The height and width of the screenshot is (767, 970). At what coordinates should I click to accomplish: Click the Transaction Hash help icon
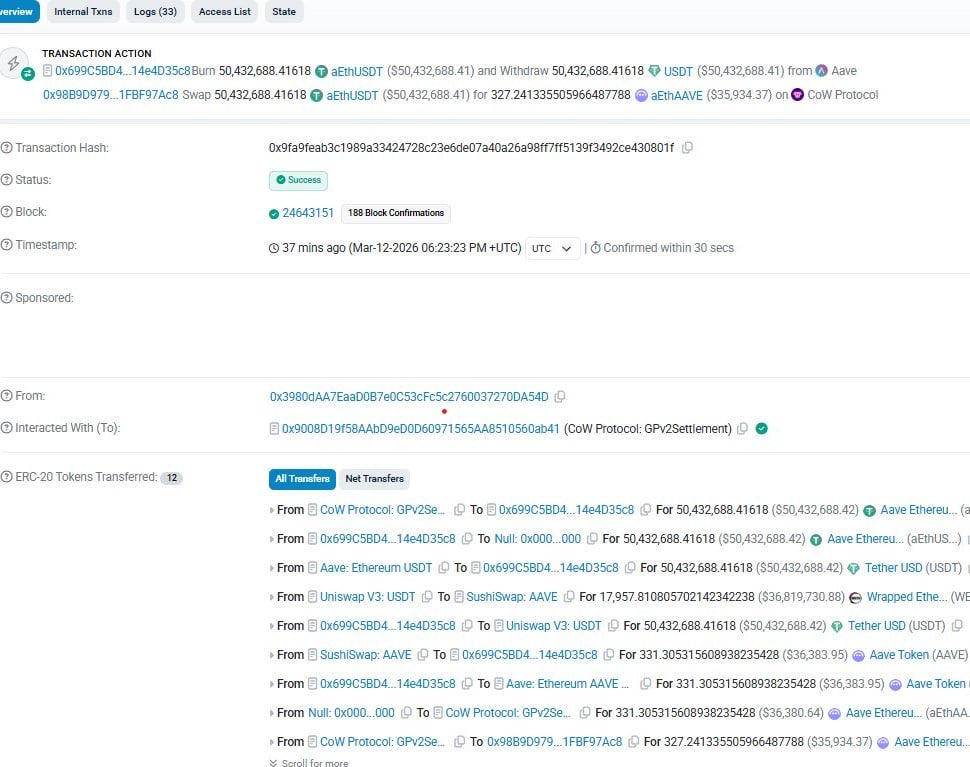click(x=6, y=148)
